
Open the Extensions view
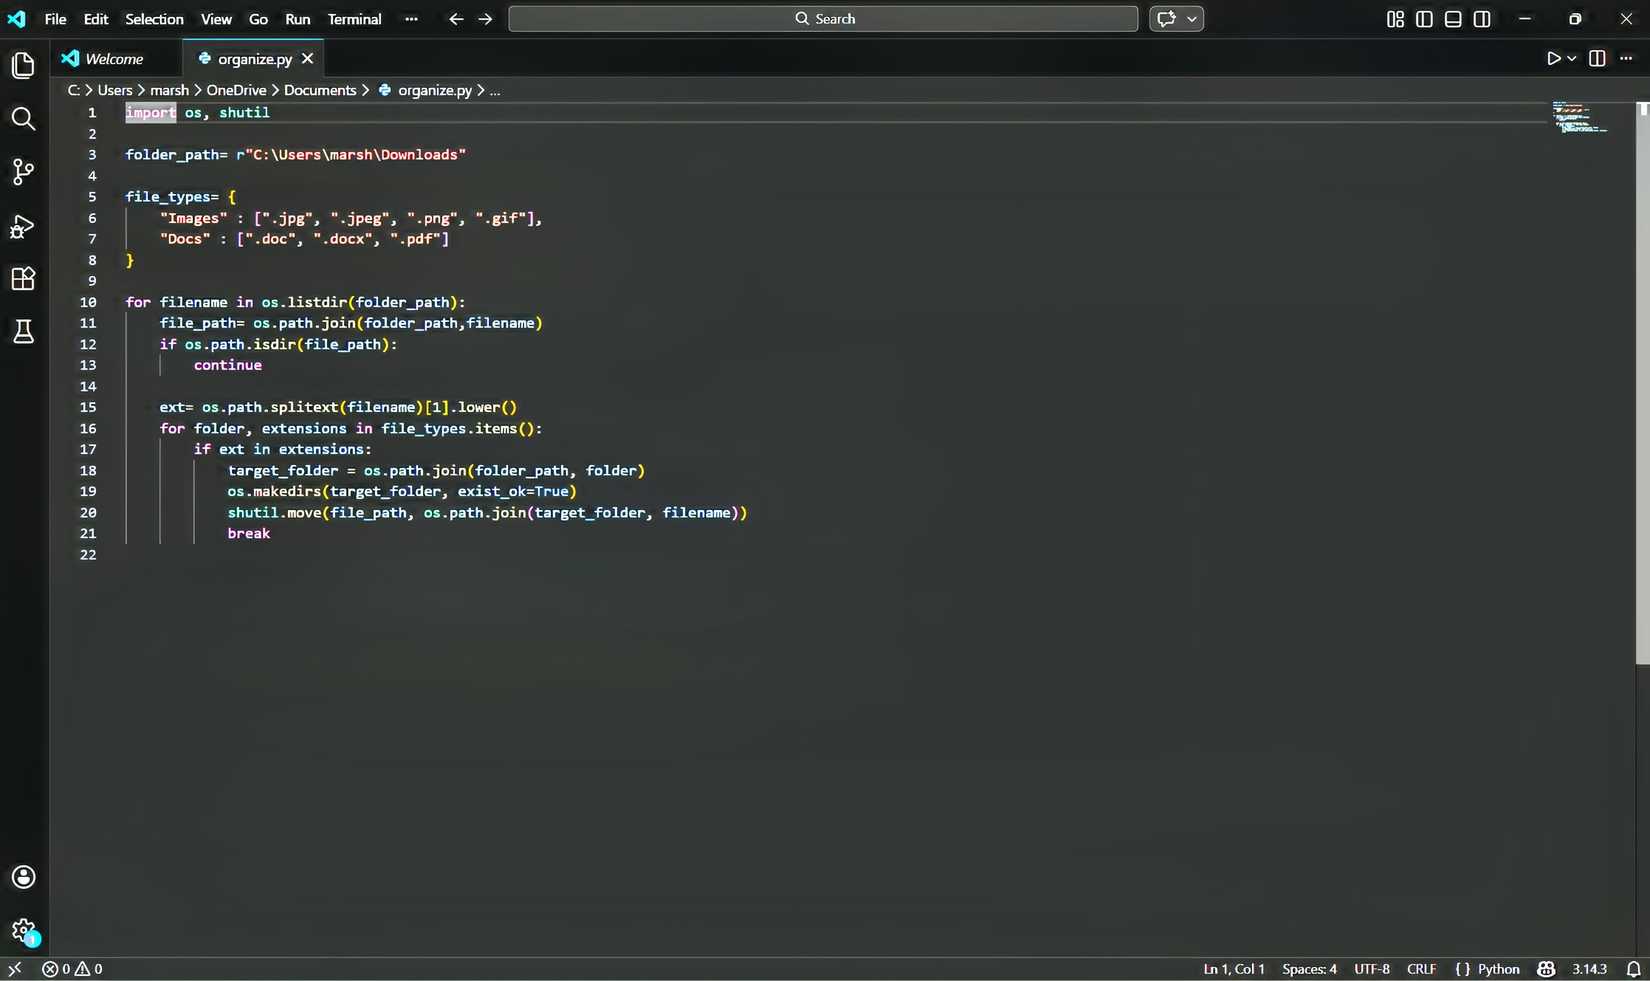click(x=23, y=279)
